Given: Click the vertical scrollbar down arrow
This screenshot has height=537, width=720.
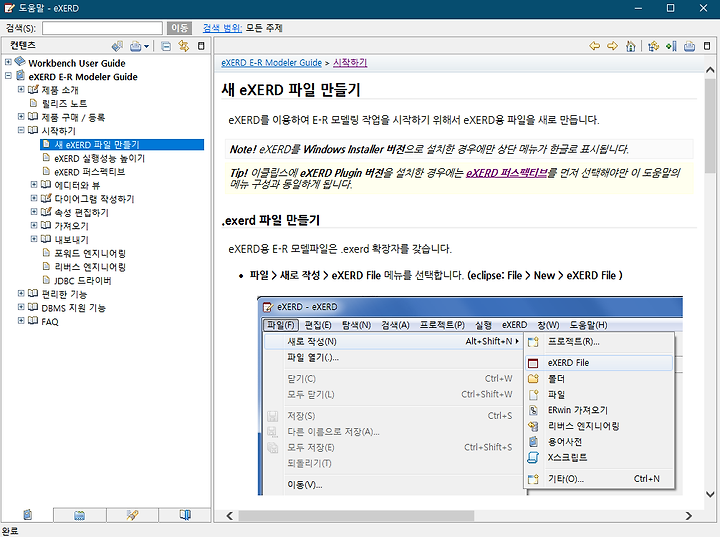Looking at the screenshot, I should click(710, 495).
